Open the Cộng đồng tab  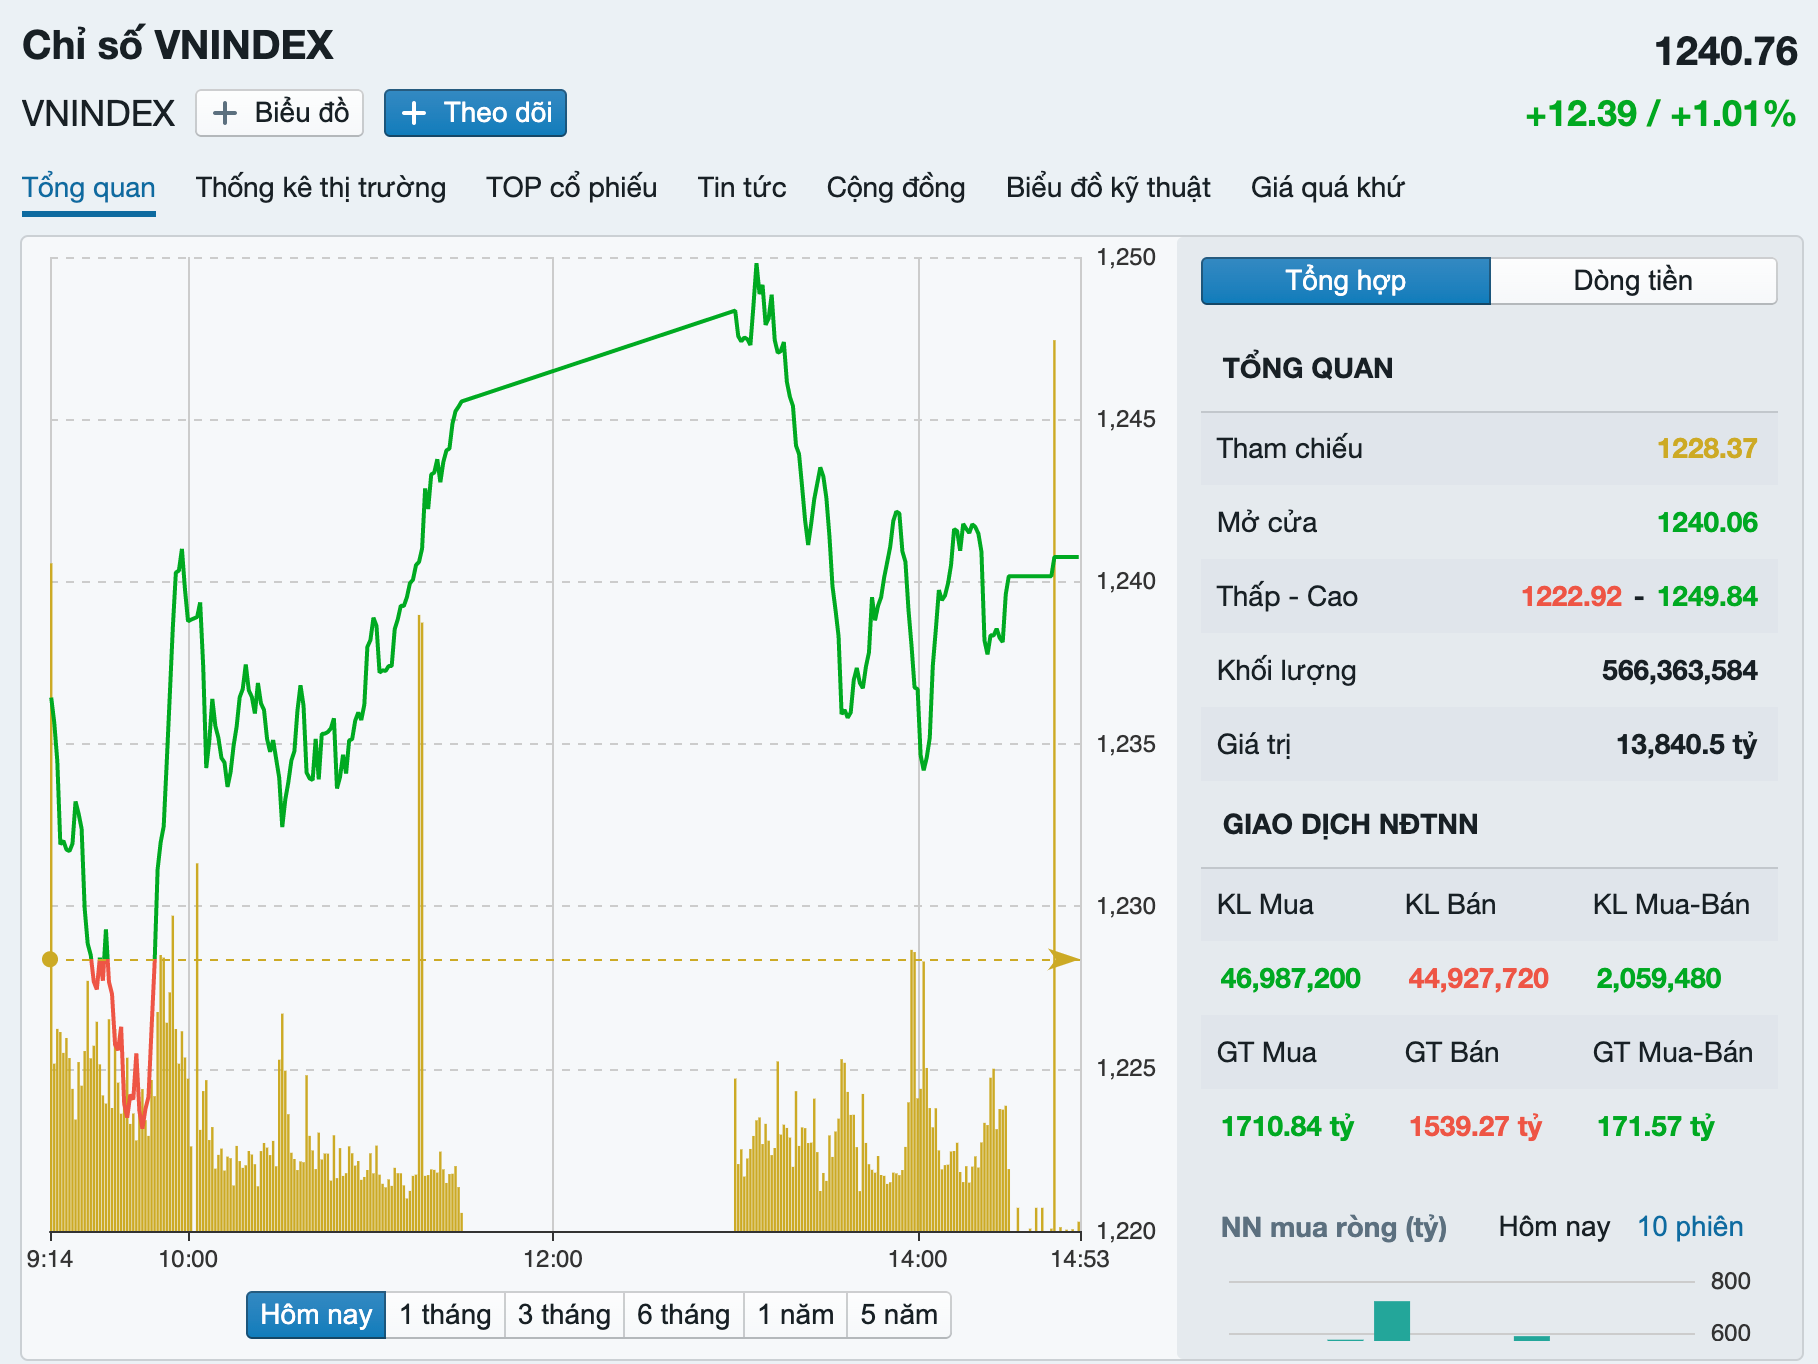896,187
